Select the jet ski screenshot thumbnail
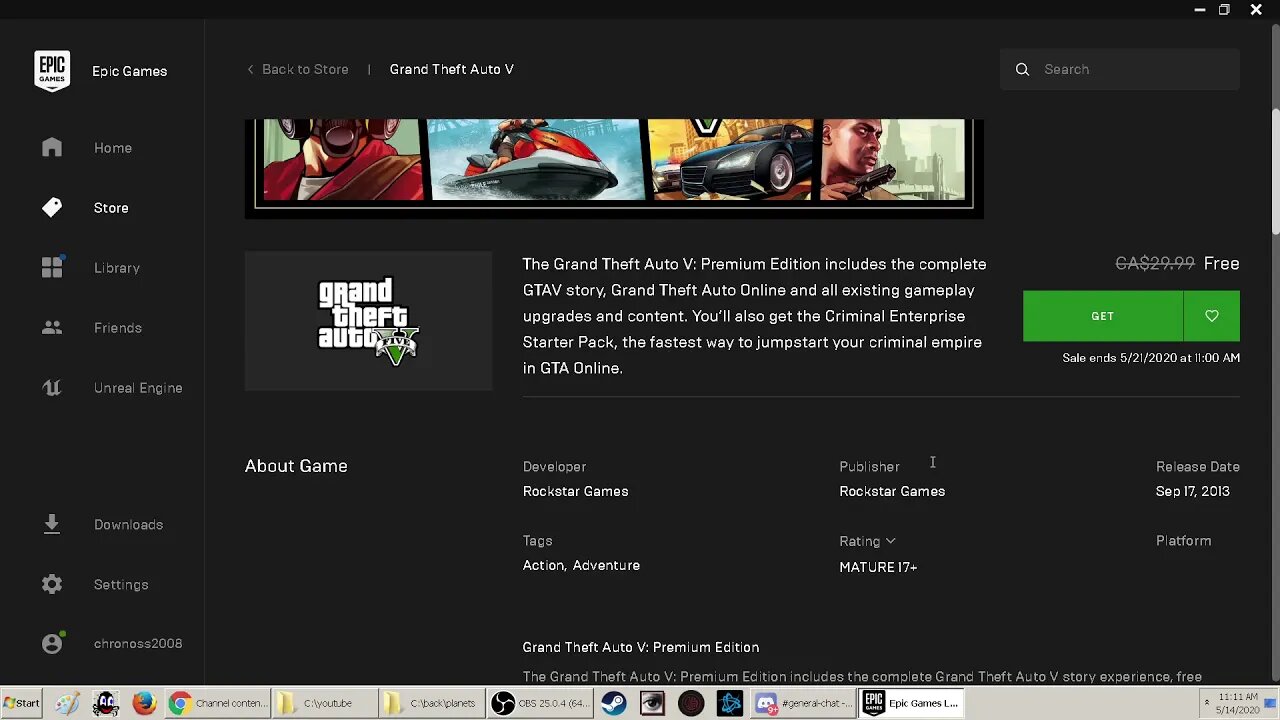The image size is (1280, 720). pyautogui.click(x=536, y=160)
